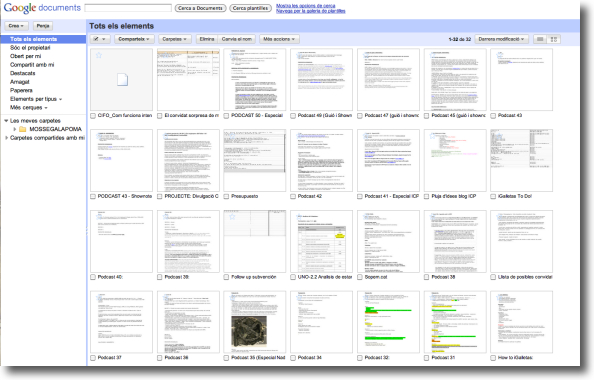Click Mostra les opcions de cerca link

tap(306, 6)
